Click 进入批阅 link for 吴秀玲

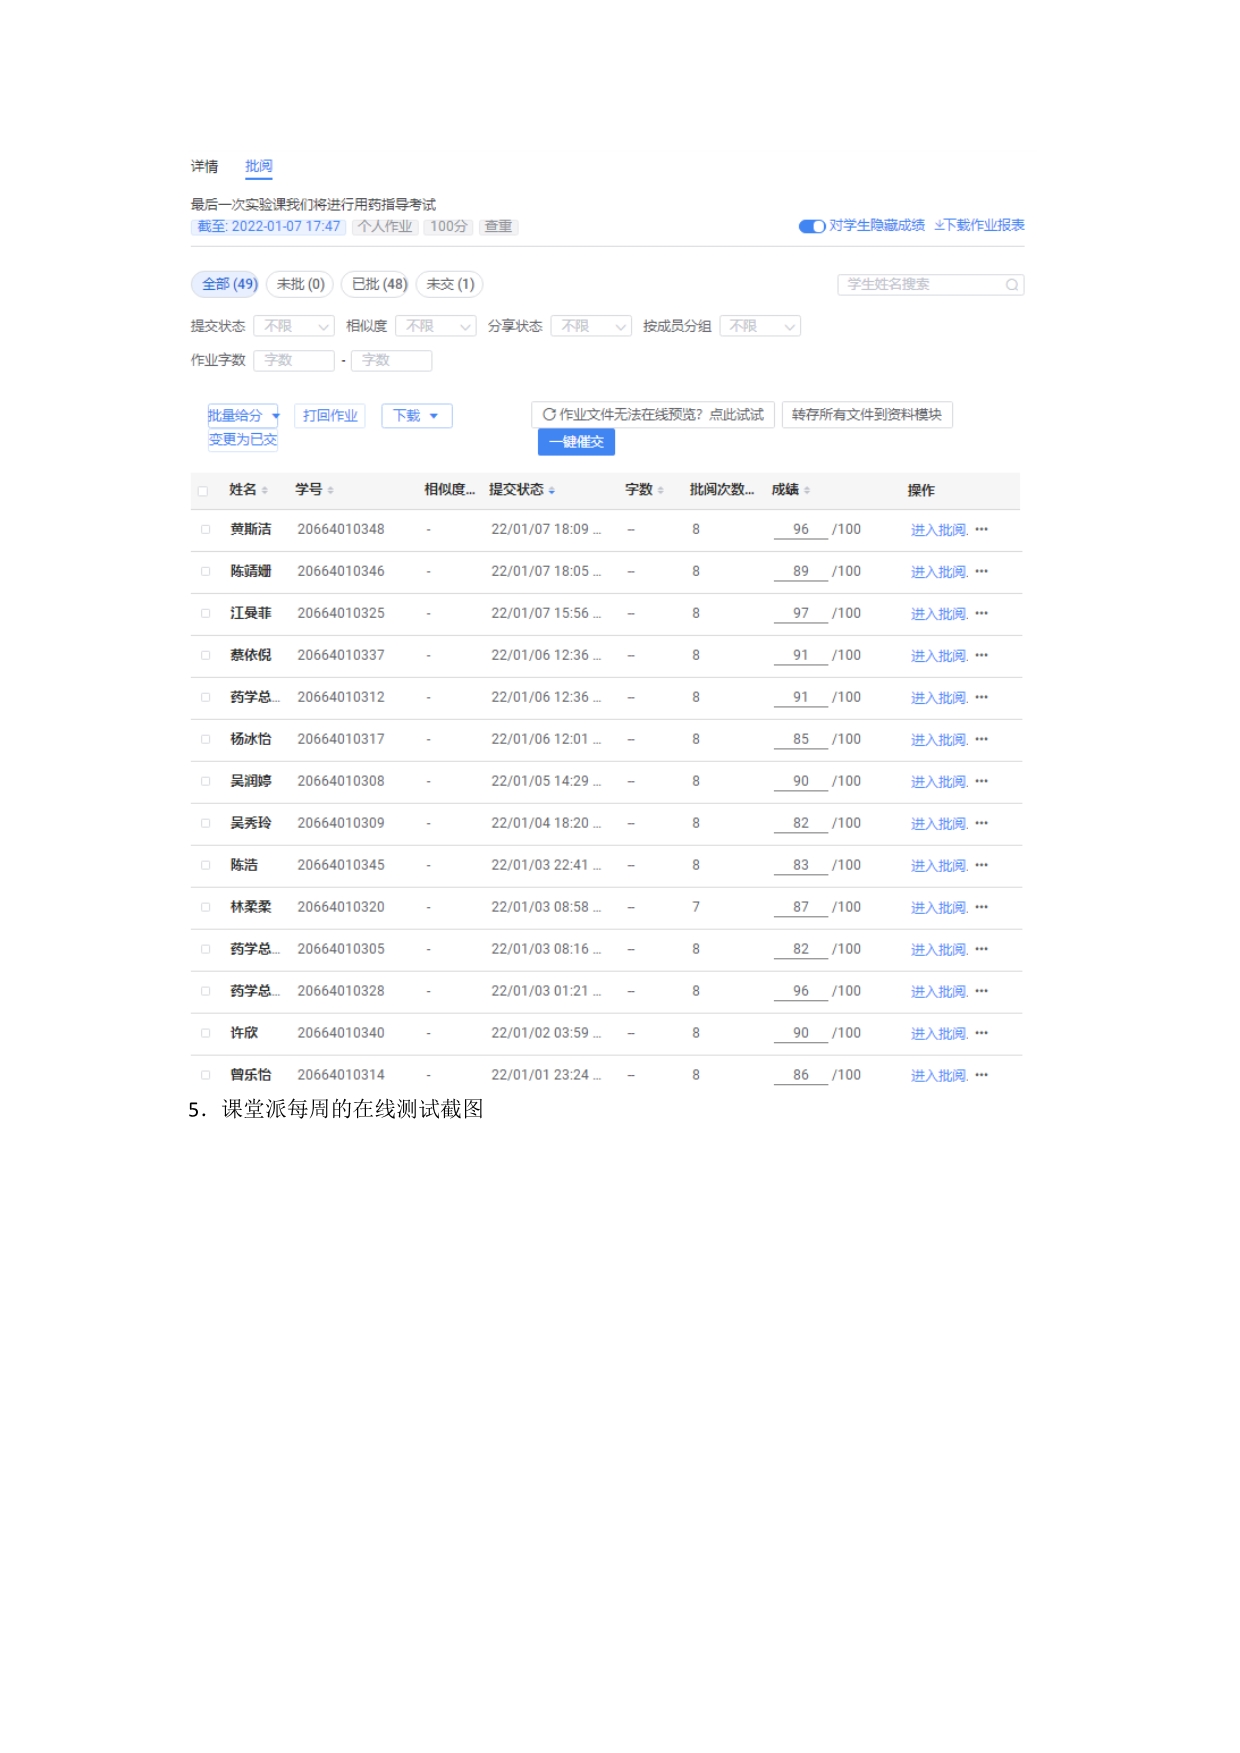938,824
